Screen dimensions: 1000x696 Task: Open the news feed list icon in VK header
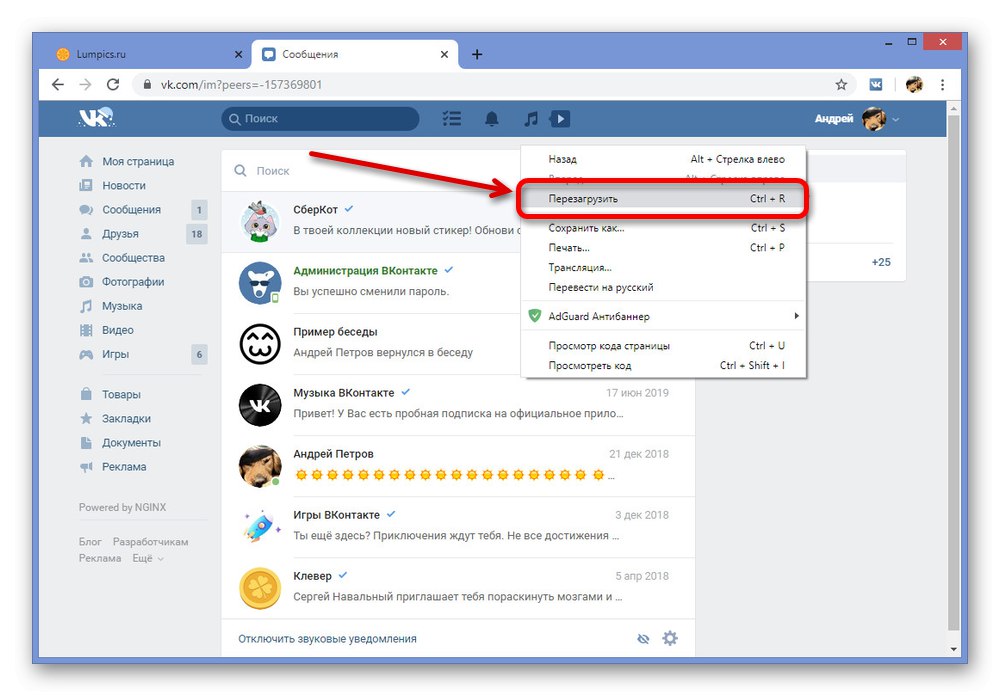(x=452, y=119)
